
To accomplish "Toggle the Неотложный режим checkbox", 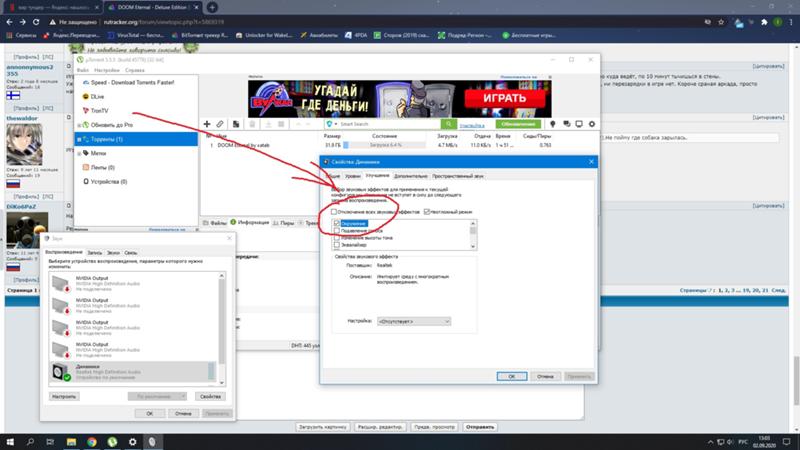I will coord(427,212).
